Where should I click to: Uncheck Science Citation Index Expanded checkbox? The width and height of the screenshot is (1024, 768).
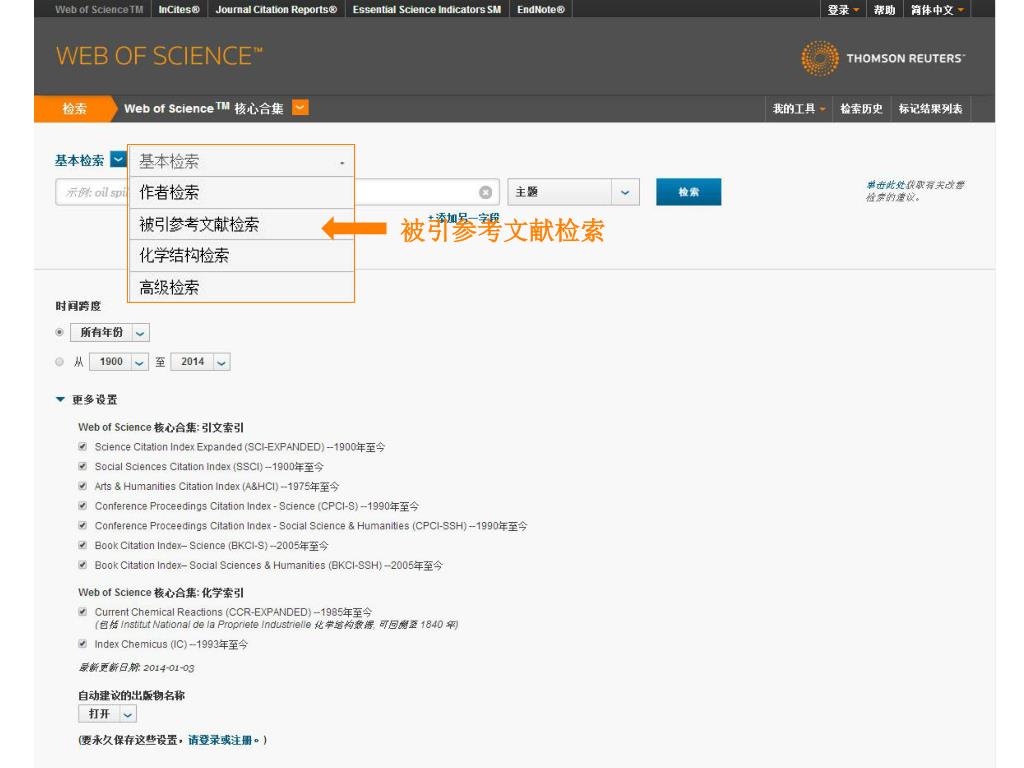[x=82, y=447]
